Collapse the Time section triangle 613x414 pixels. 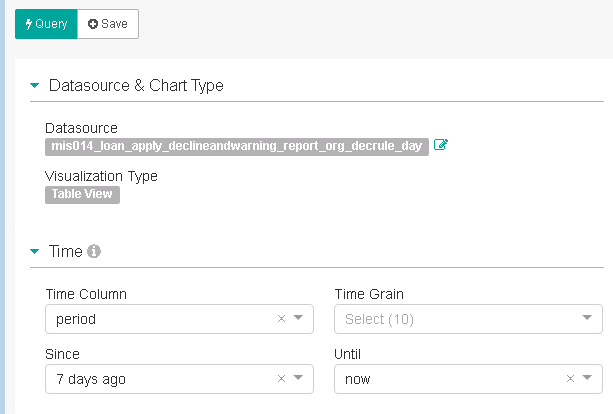pos(34,251)
